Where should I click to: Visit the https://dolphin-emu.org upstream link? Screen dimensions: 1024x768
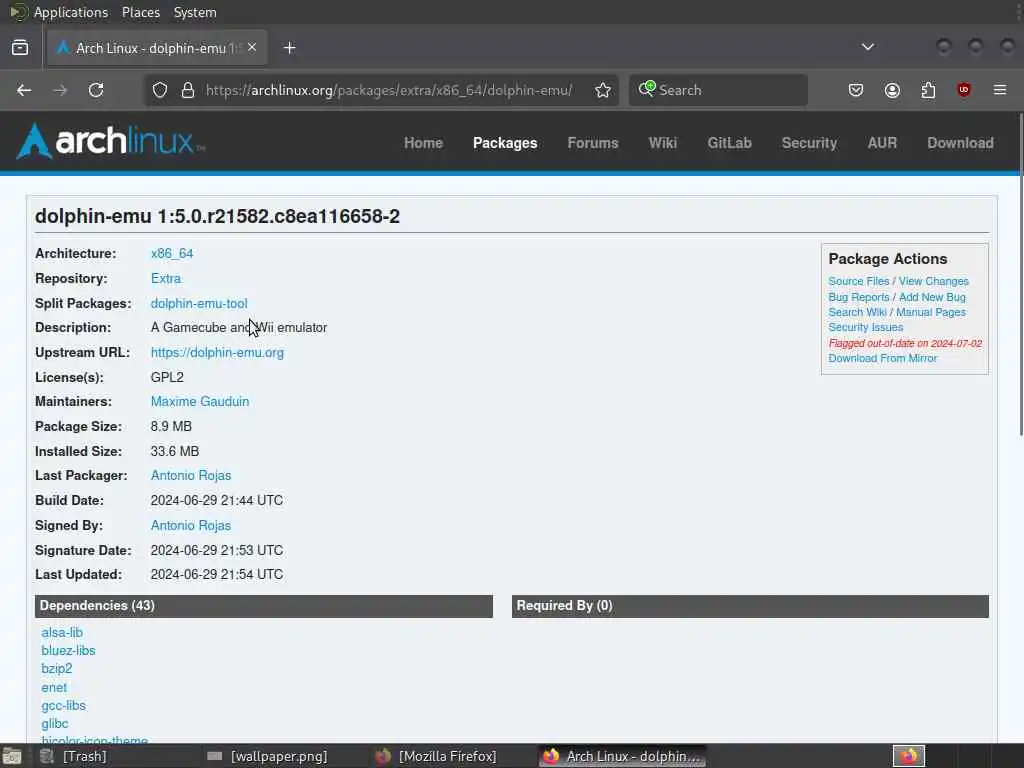point(217,353)
